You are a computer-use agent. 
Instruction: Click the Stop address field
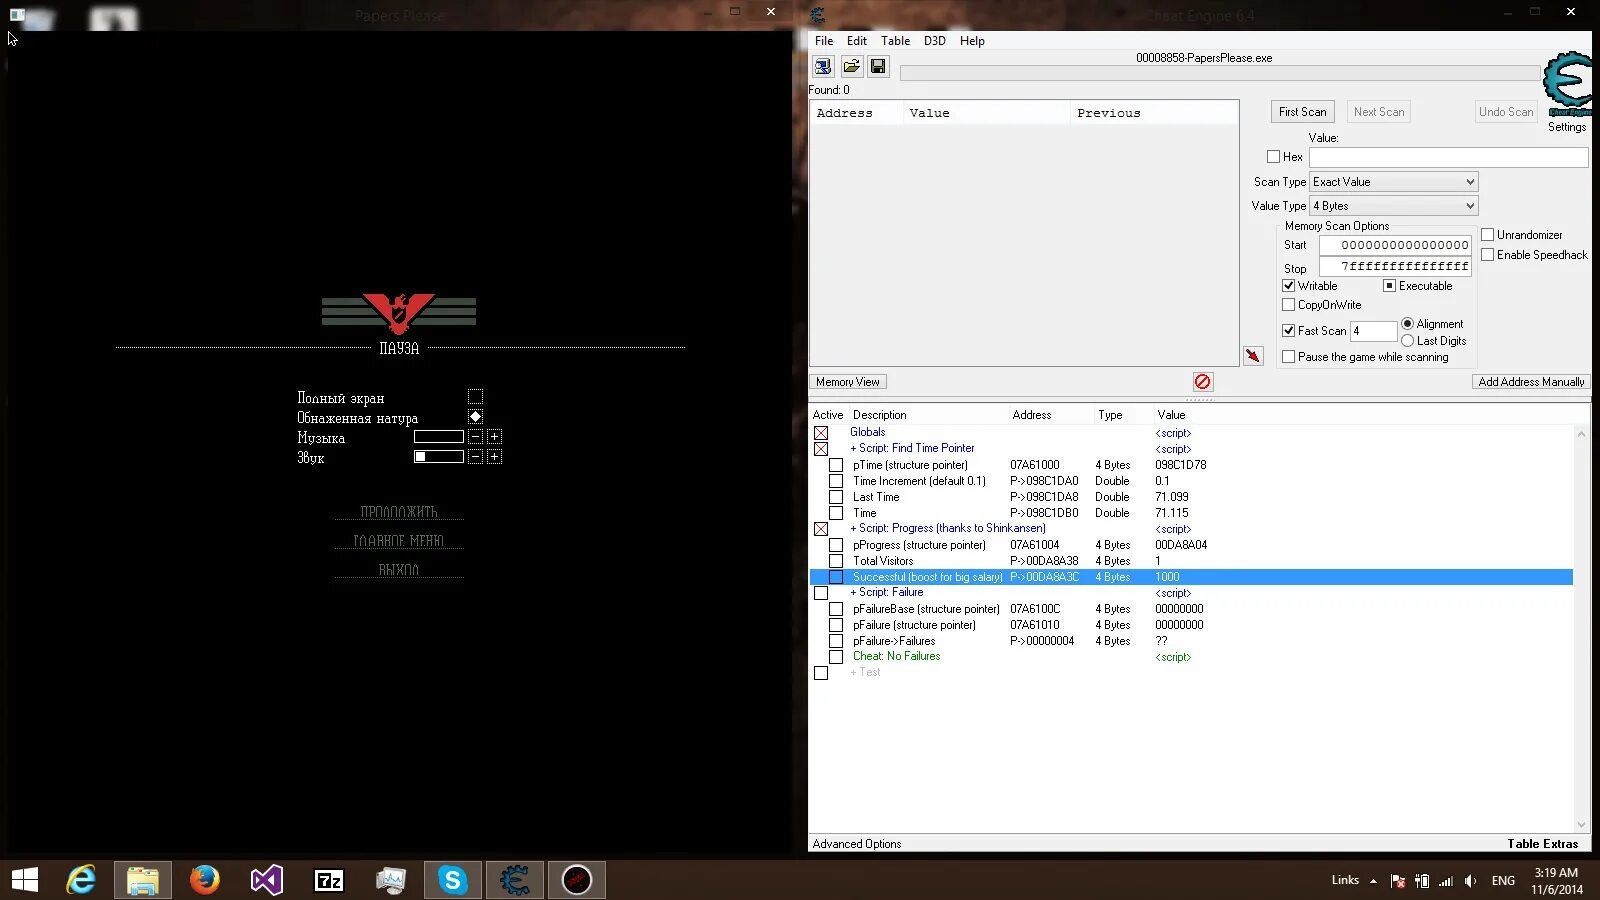[x=1395, y=266]
